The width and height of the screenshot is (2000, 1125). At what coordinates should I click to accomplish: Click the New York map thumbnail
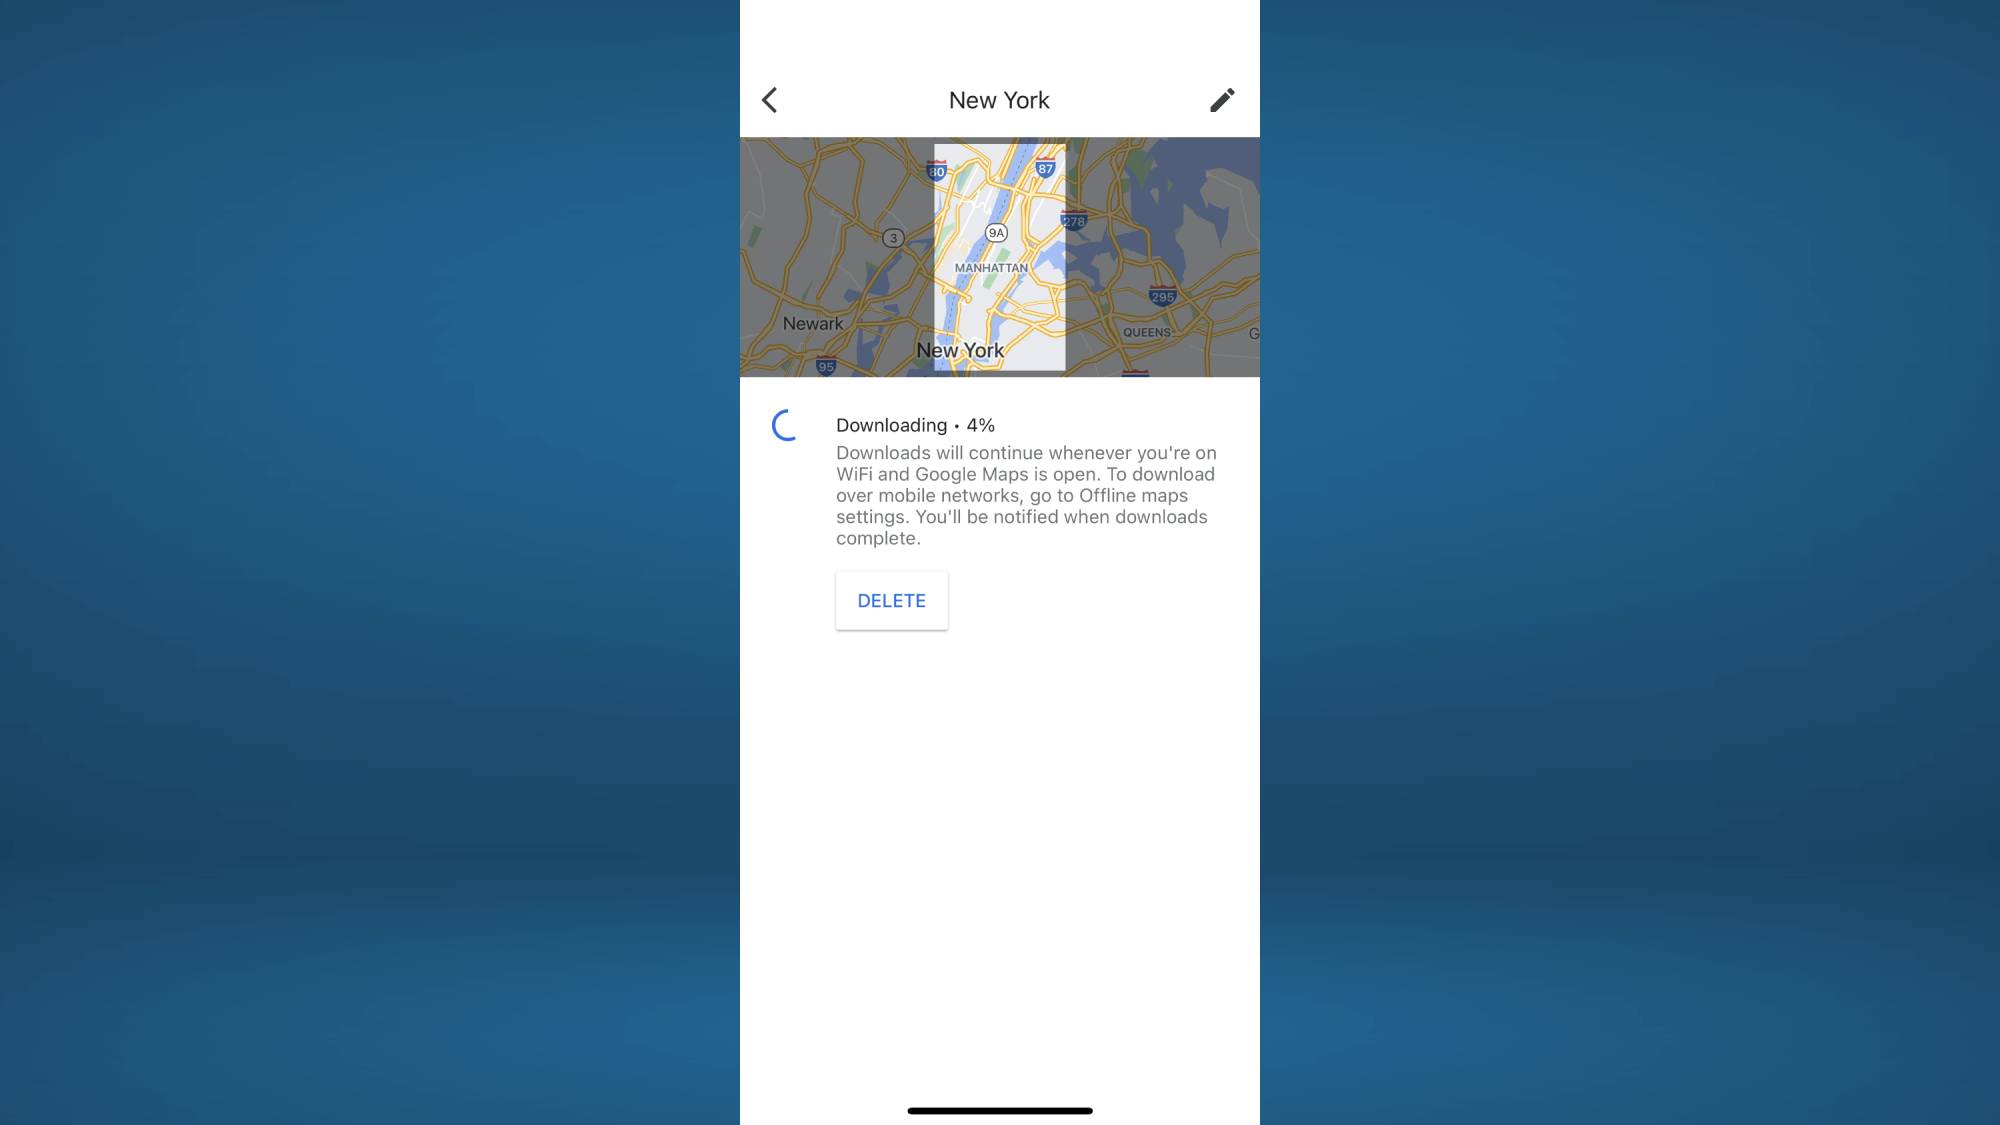(1000, 257)
